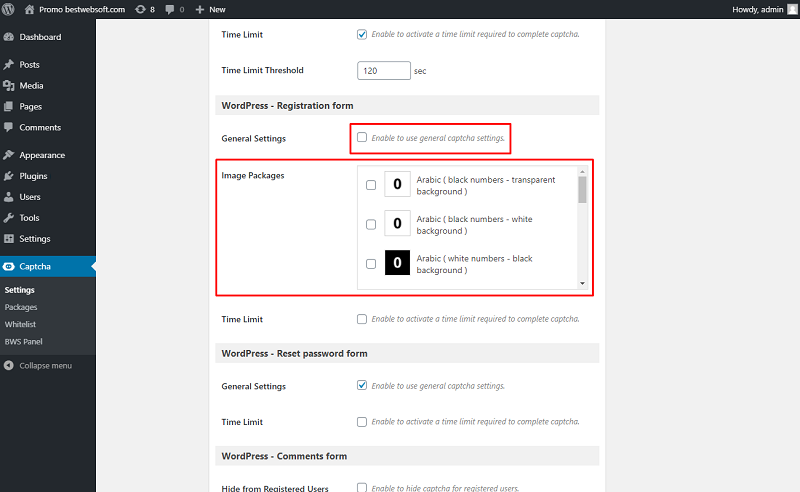Open the updates icon showing 8
This screenshot has width=800, height=492.
tap(140, 9)
